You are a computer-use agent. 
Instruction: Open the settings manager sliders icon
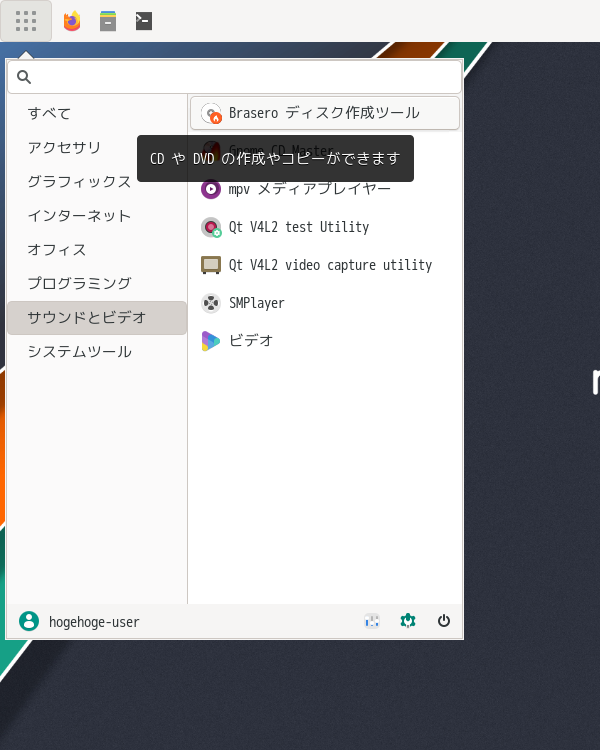tap(372, 621)
